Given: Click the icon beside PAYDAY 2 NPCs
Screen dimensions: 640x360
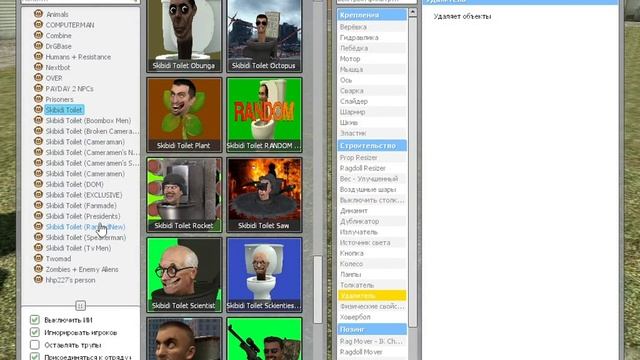Looking at the screenshot, I should tap(38, 88).
